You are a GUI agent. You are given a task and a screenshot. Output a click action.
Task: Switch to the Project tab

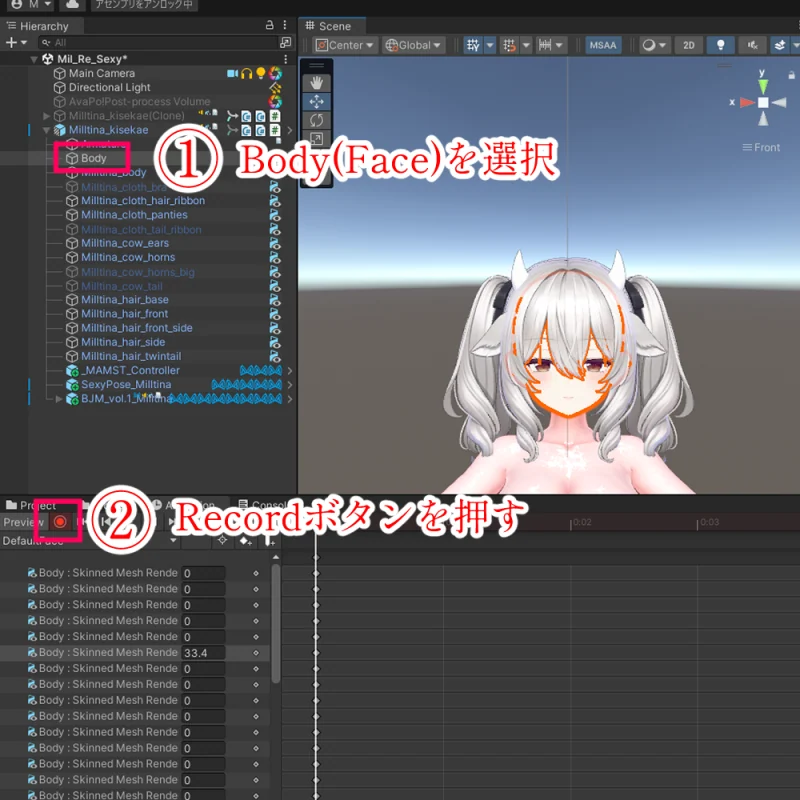32,505
